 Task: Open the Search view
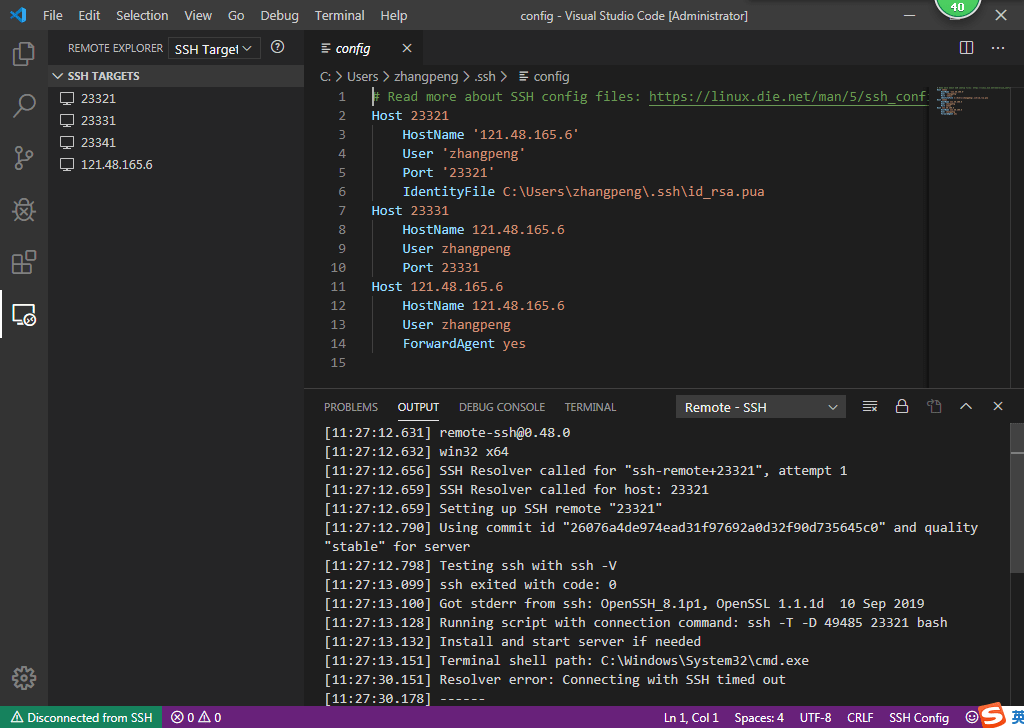point(25,107)
